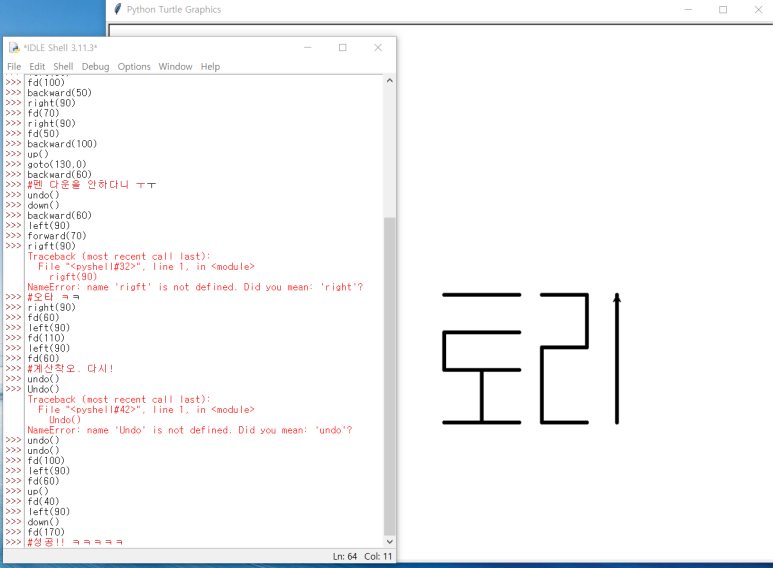Minimize the IDLE Shell window
Screen dimensions: 773x568
coord(307,48)
